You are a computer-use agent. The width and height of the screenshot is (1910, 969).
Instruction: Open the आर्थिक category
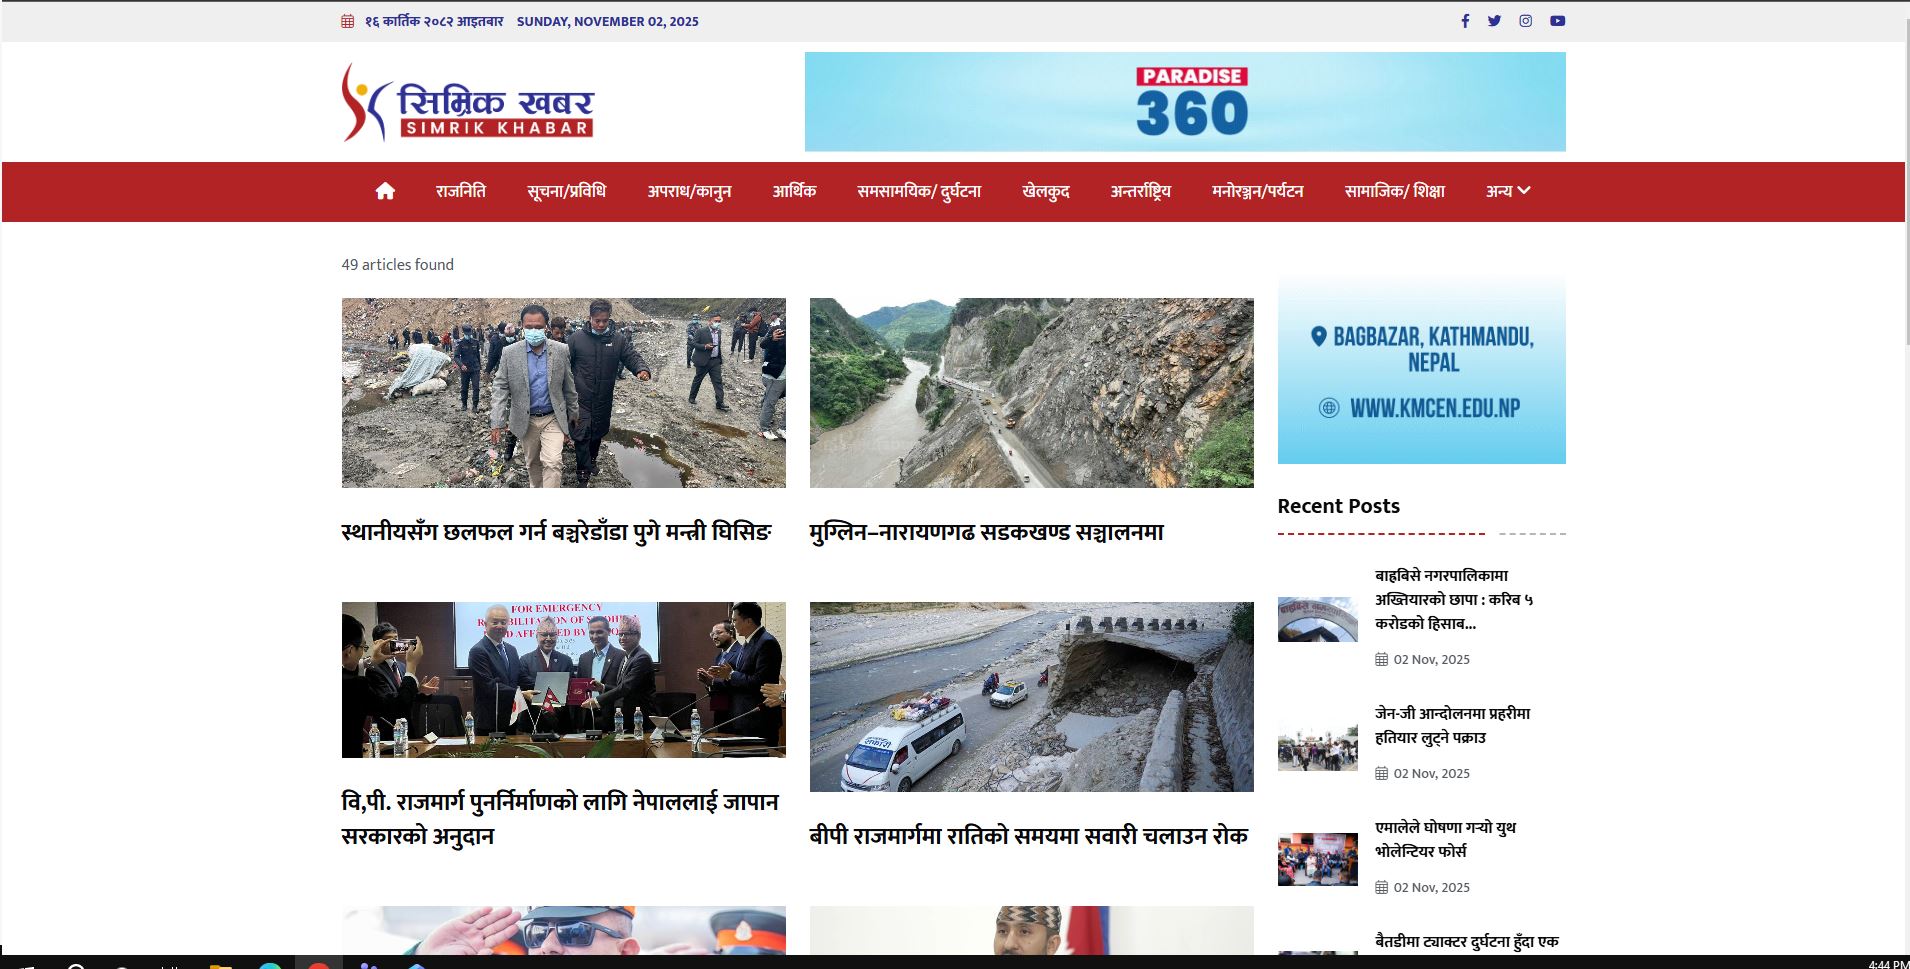[794, 191]
